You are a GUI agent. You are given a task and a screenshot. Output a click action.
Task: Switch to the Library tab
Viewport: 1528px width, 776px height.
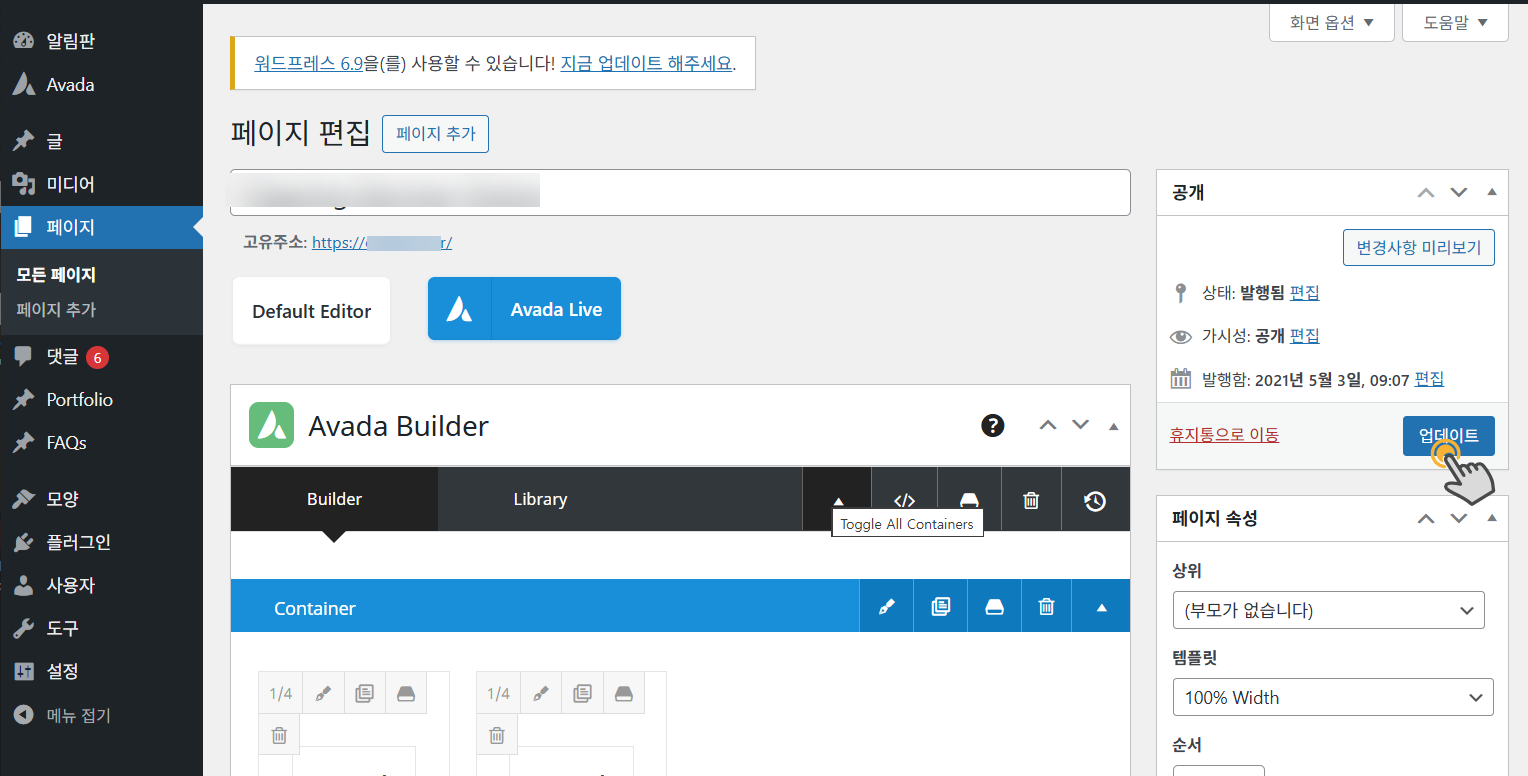tap(540, 499)
